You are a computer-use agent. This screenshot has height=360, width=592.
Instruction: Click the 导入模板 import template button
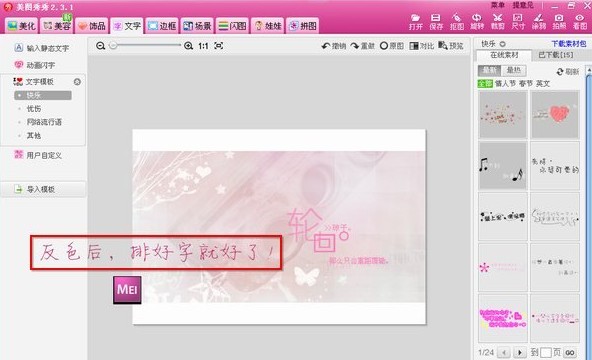click(43, 189)
